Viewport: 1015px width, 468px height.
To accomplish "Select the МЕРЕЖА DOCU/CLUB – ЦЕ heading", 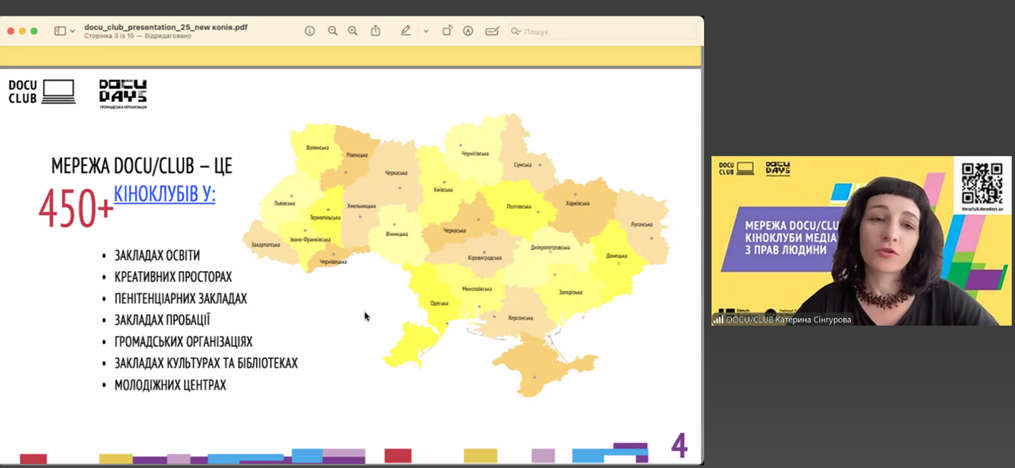I will tap(142, 166).
